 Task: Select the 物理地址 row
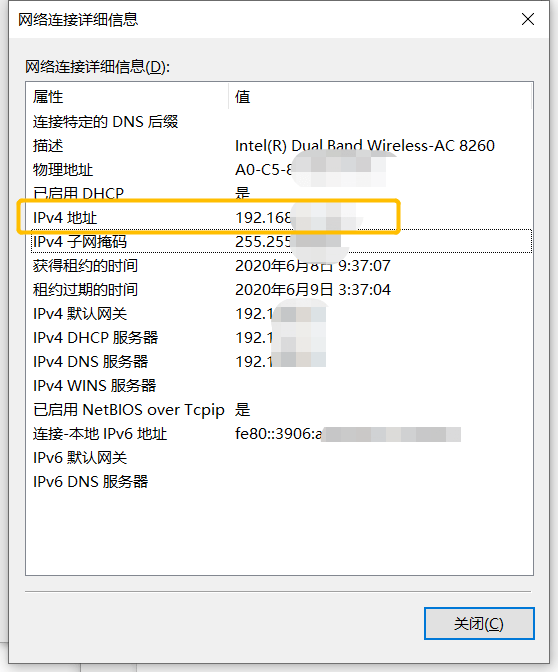coord(281,170)
